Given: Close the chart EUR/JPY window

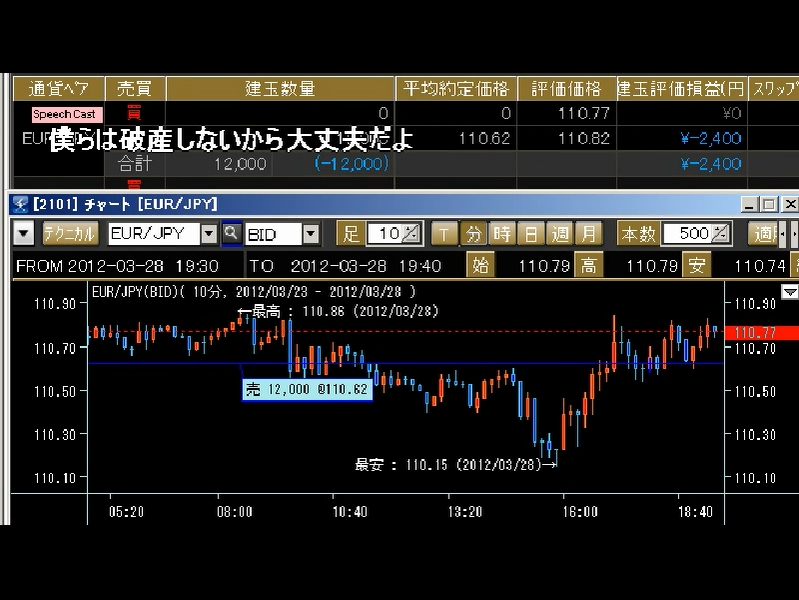Looking at the screenshot, I should point(790,204).
